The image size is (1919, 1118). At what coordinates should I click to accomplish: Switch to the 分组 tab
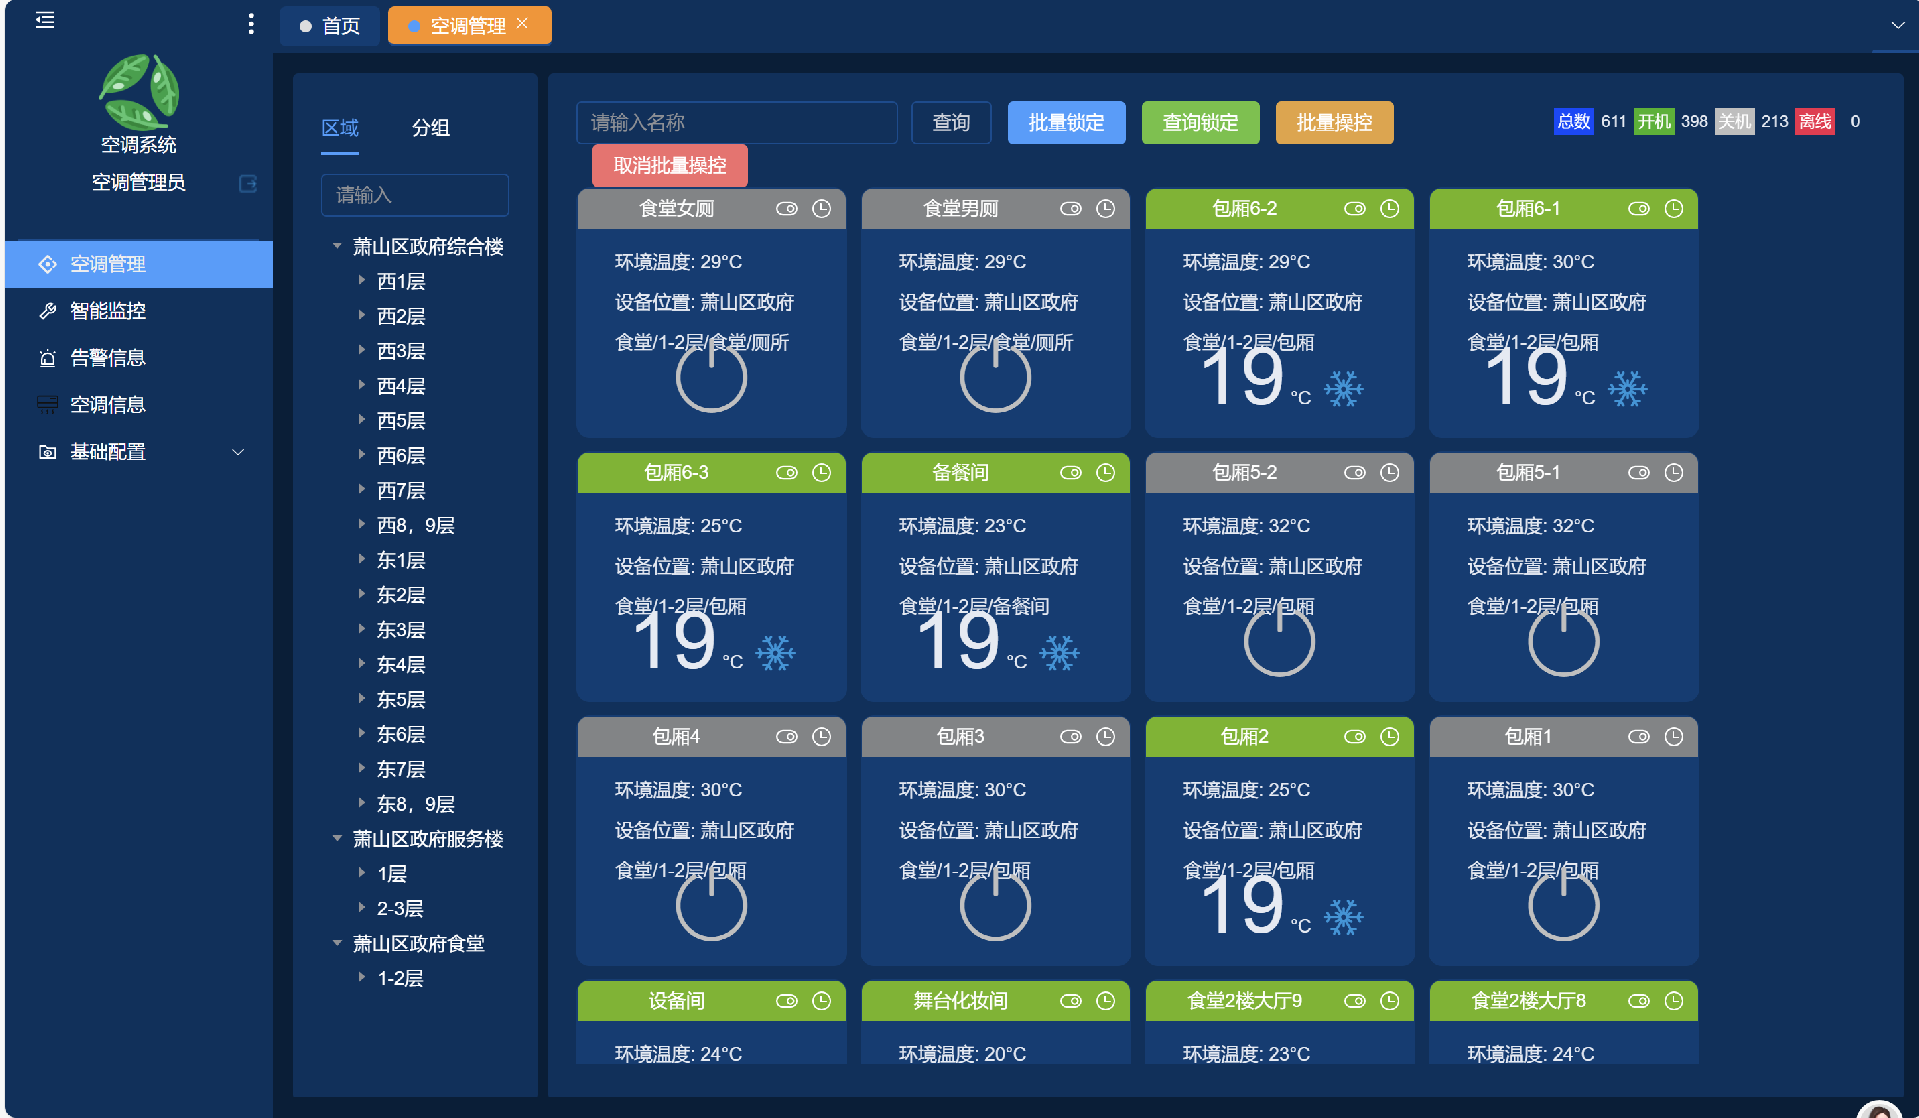tap(431, 128)
